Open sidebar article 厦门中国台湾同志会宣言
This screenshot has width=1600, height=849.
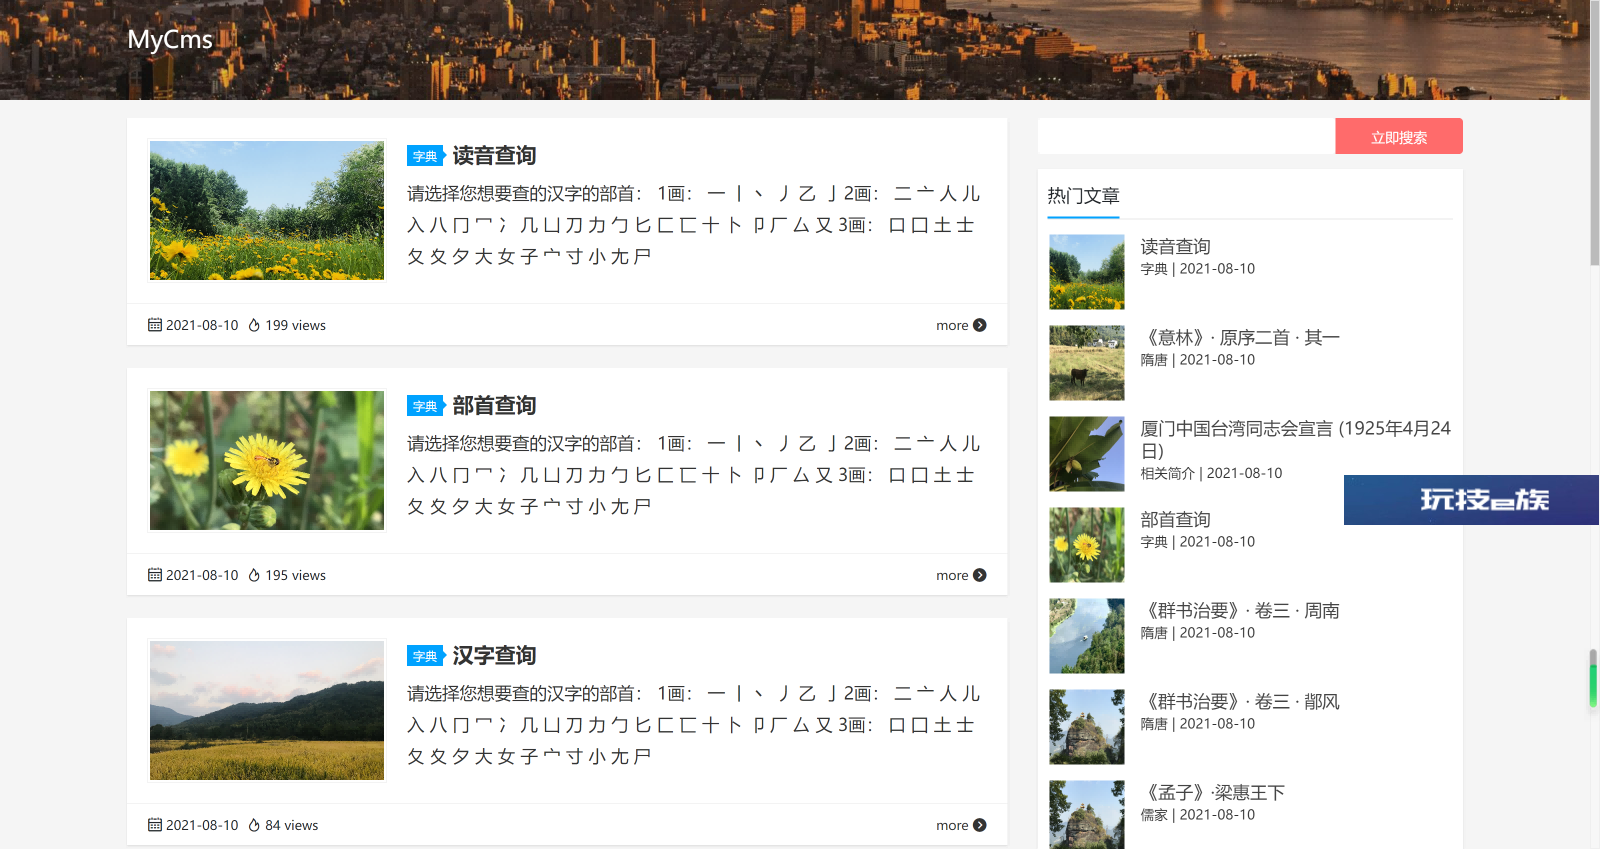pos(1295,429)
